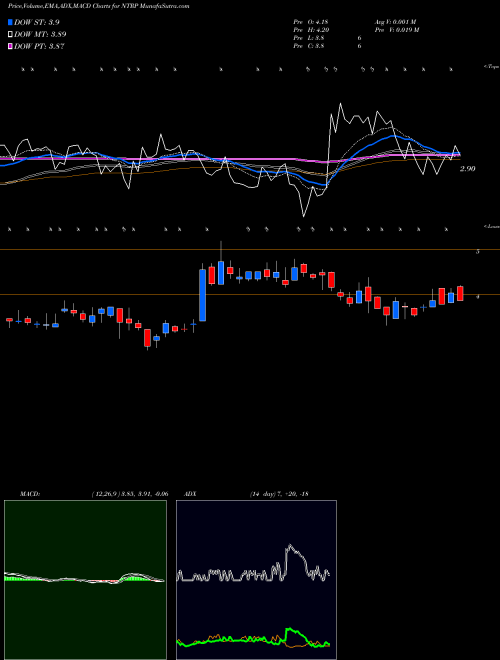Viewport: 500px width, 660px height.
Task: Click the white DOW MT legend swatch
Action: 10,34
